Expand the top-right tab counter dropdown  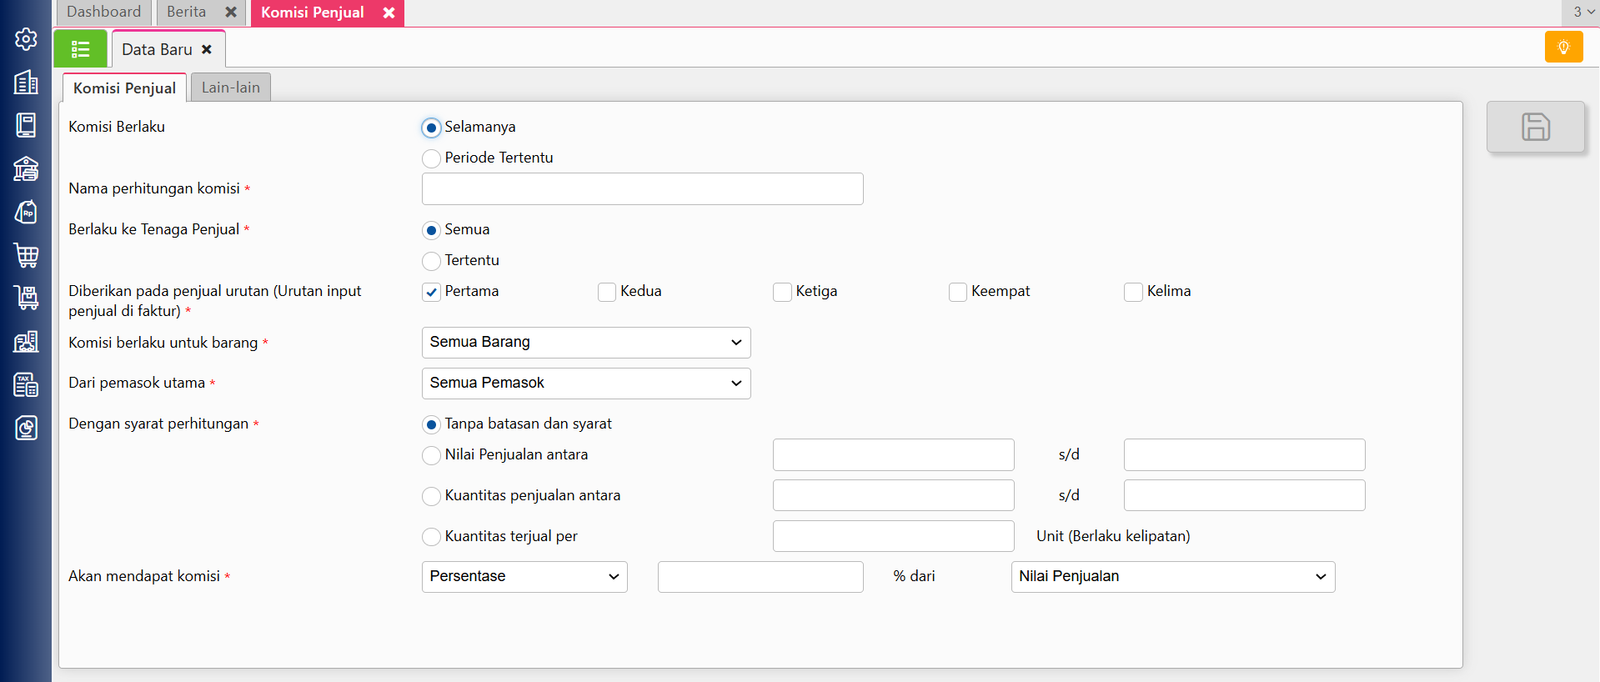pos(1583,12)
